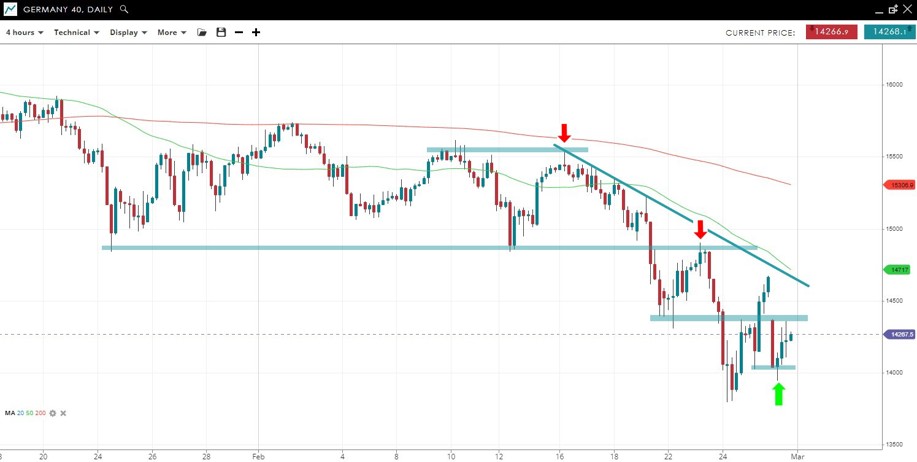The image size is (917, 462).
Task: Zoom in using the plus icon
Action: pyautogui.click(x=256, y=32)
